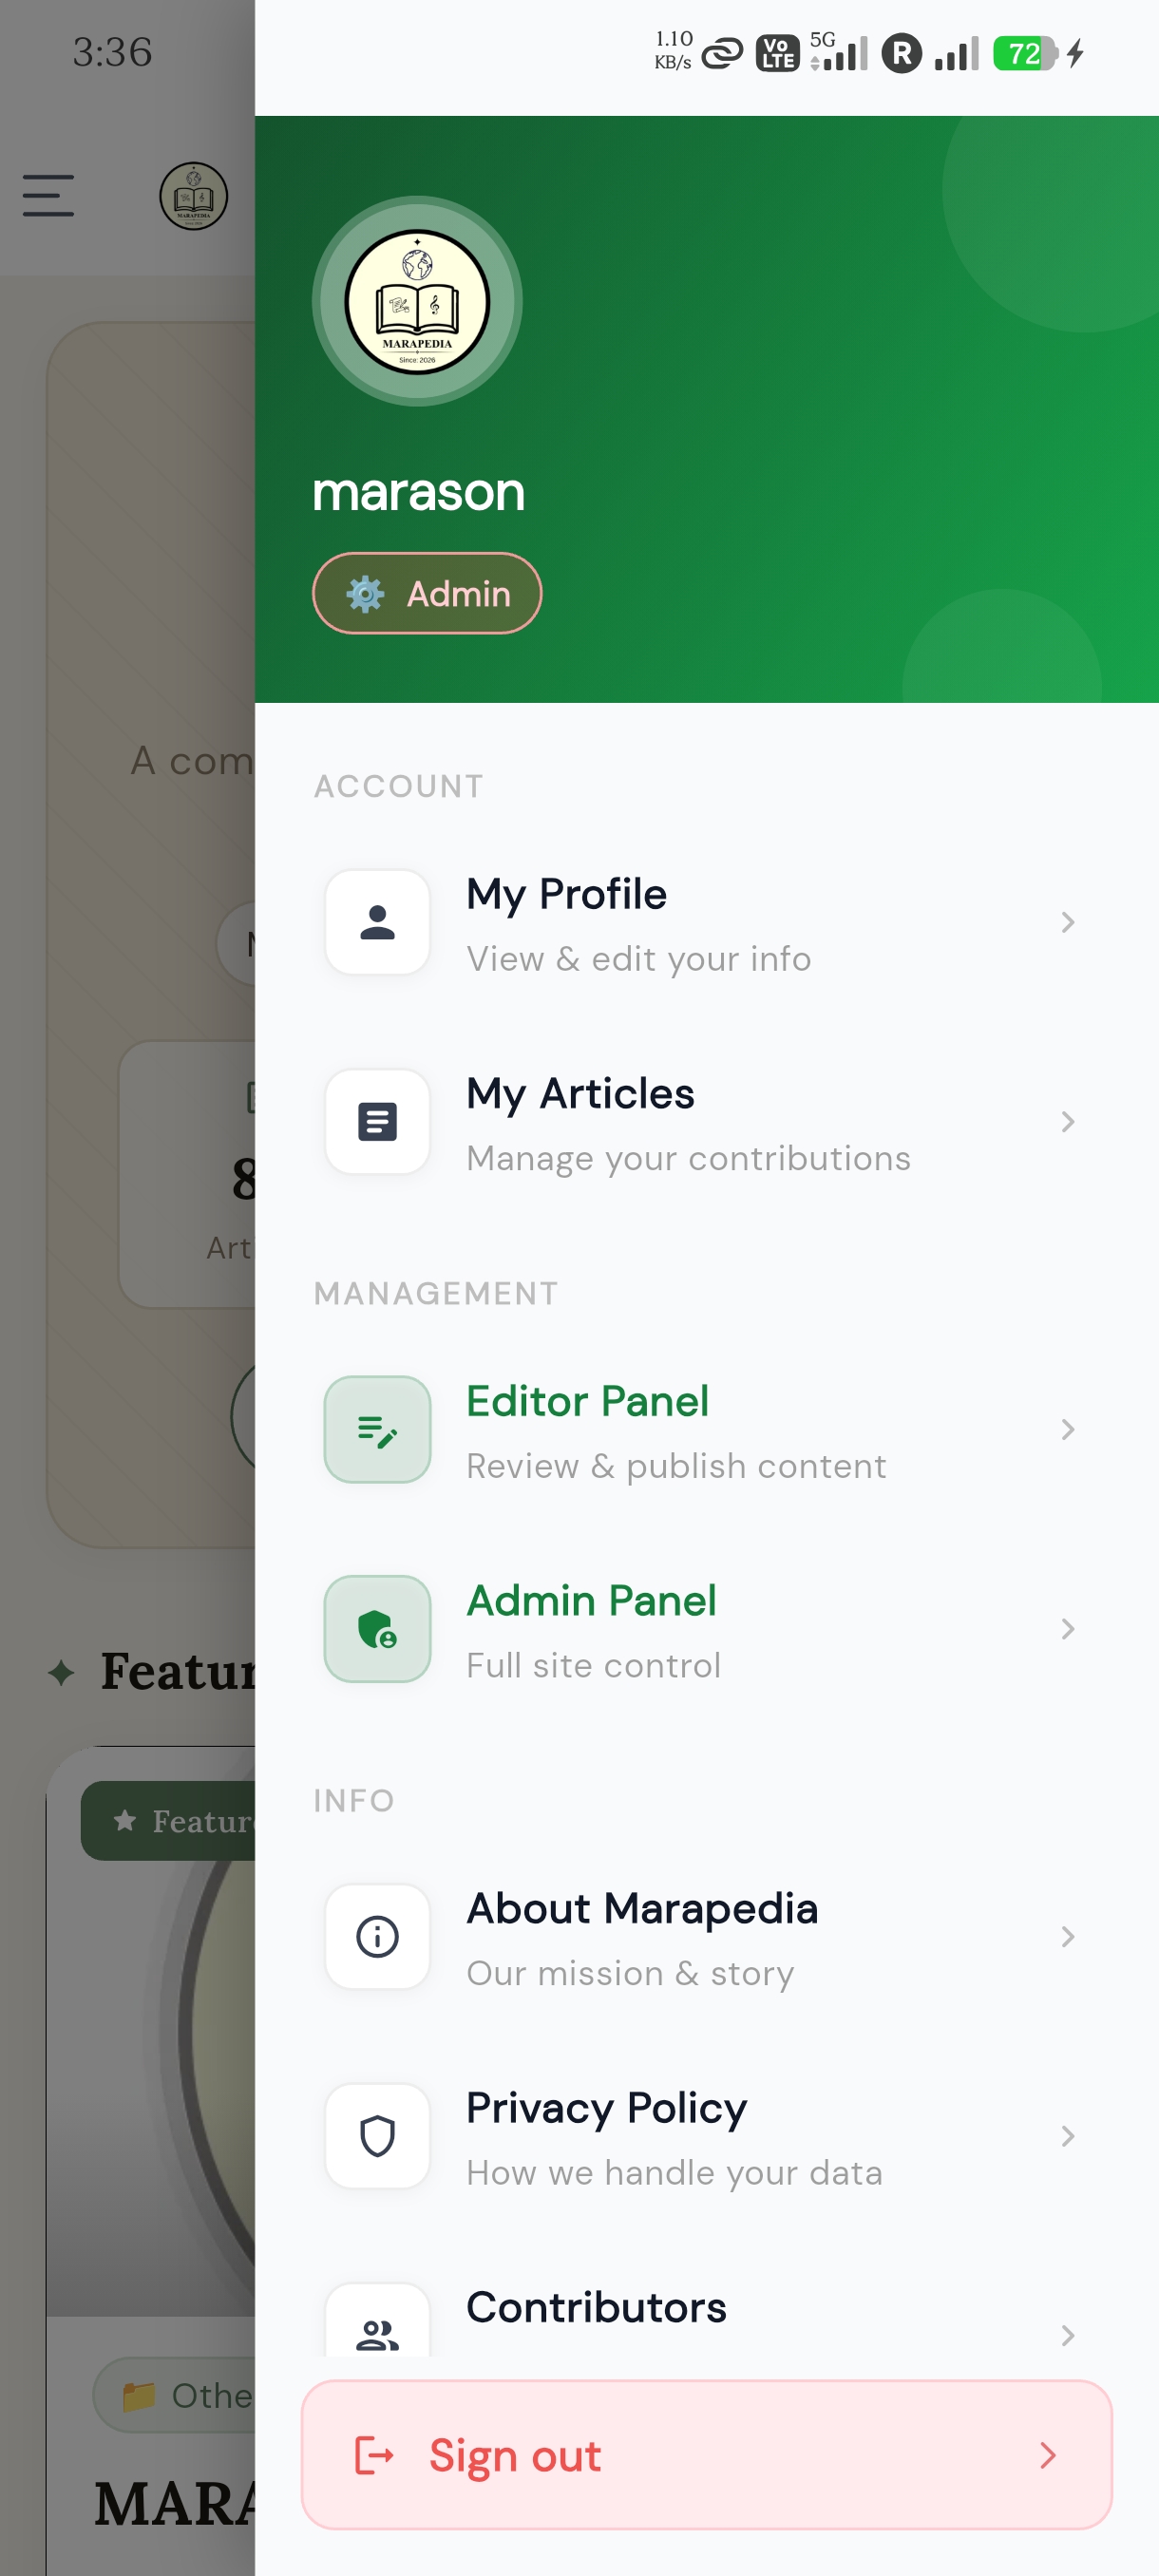Click the My Profile person icon
1159x2576 pixels.
click(x=377, y=922)
